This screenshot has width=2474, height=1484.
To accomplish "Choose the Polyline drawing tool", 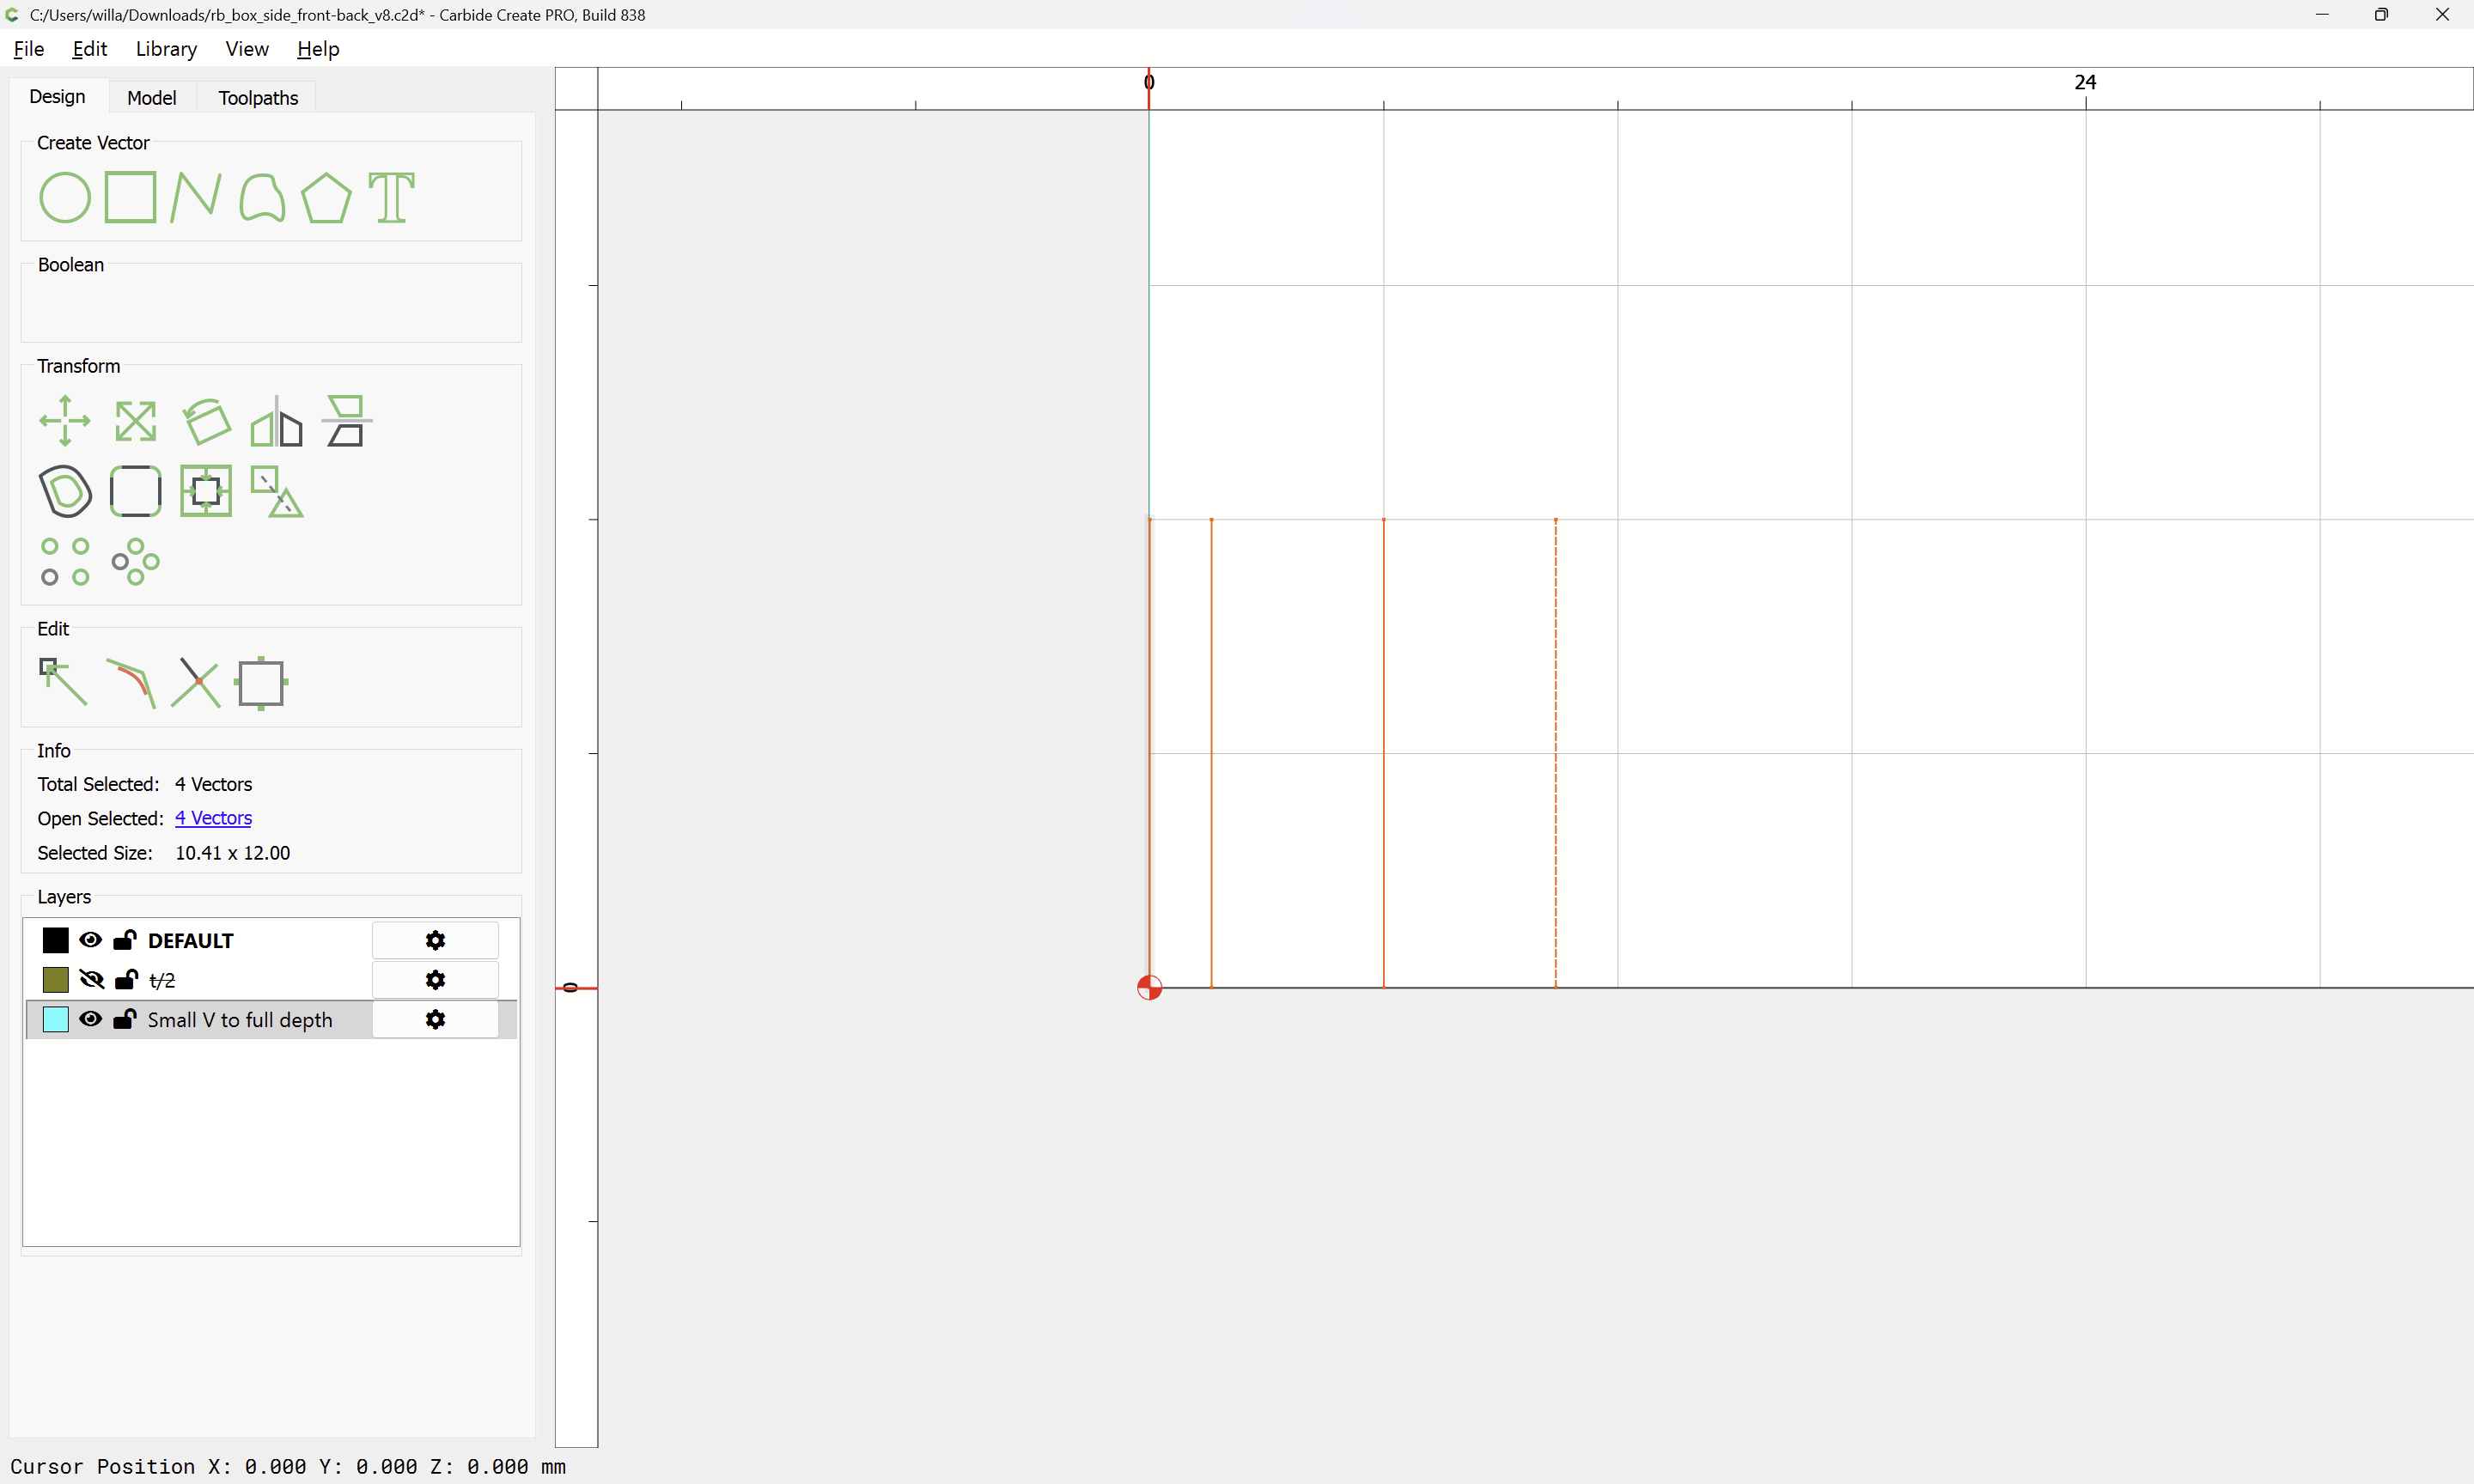I will coord(195,197).
